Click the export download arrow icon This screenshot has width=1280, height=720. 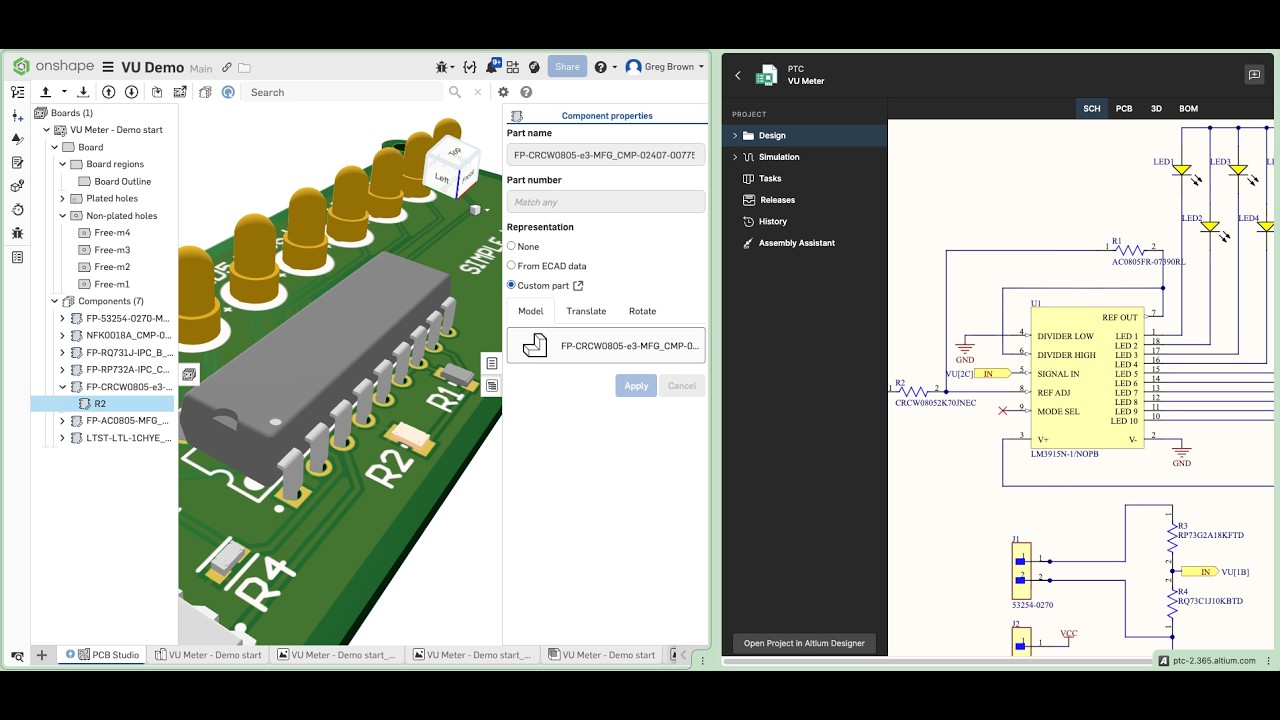pos(83,92)
